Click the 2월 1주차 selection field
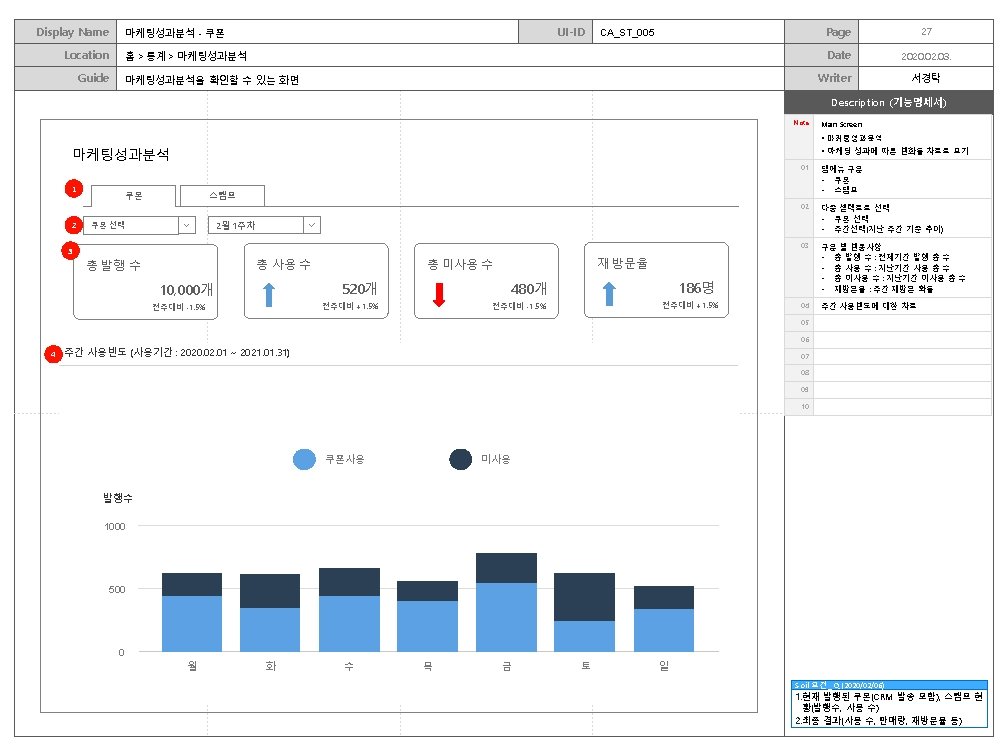Screen dimensions: 1008x756 point(264,225)
